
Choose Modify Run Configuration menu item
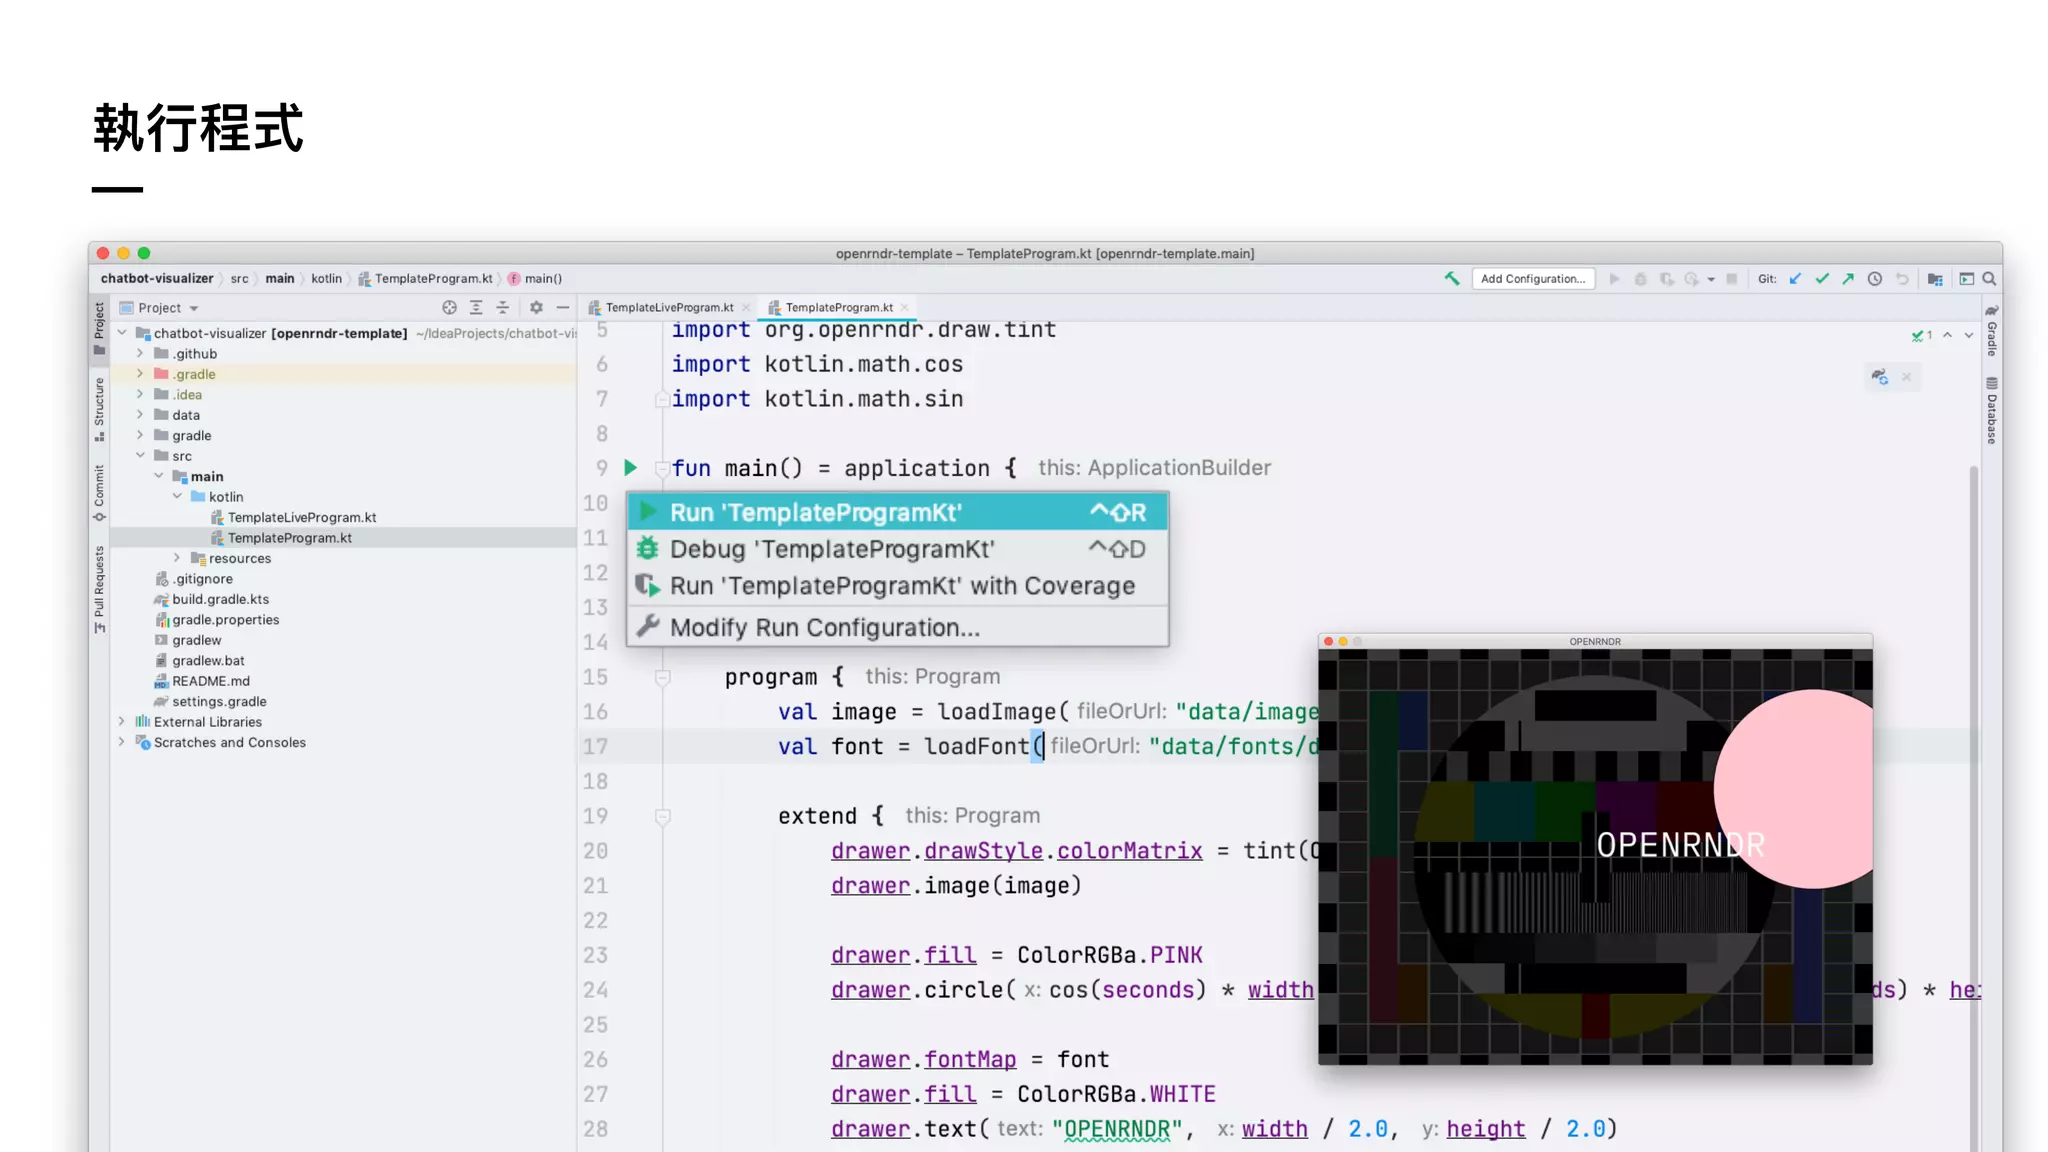pos(897,628)
